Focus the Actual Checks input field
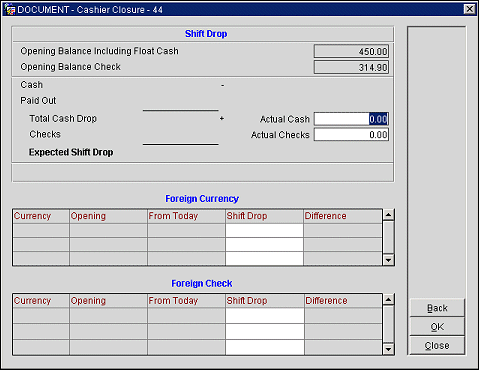 [x=351, y=135]
